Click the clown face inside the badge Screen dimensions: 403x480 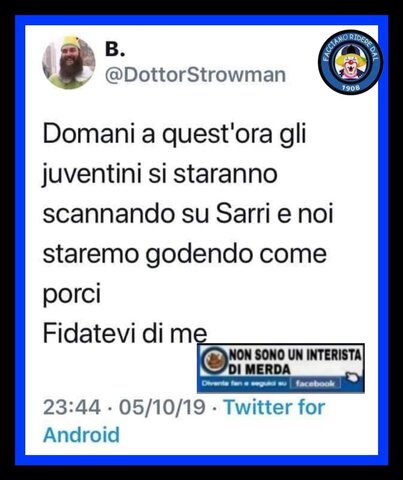coord(350,63)
